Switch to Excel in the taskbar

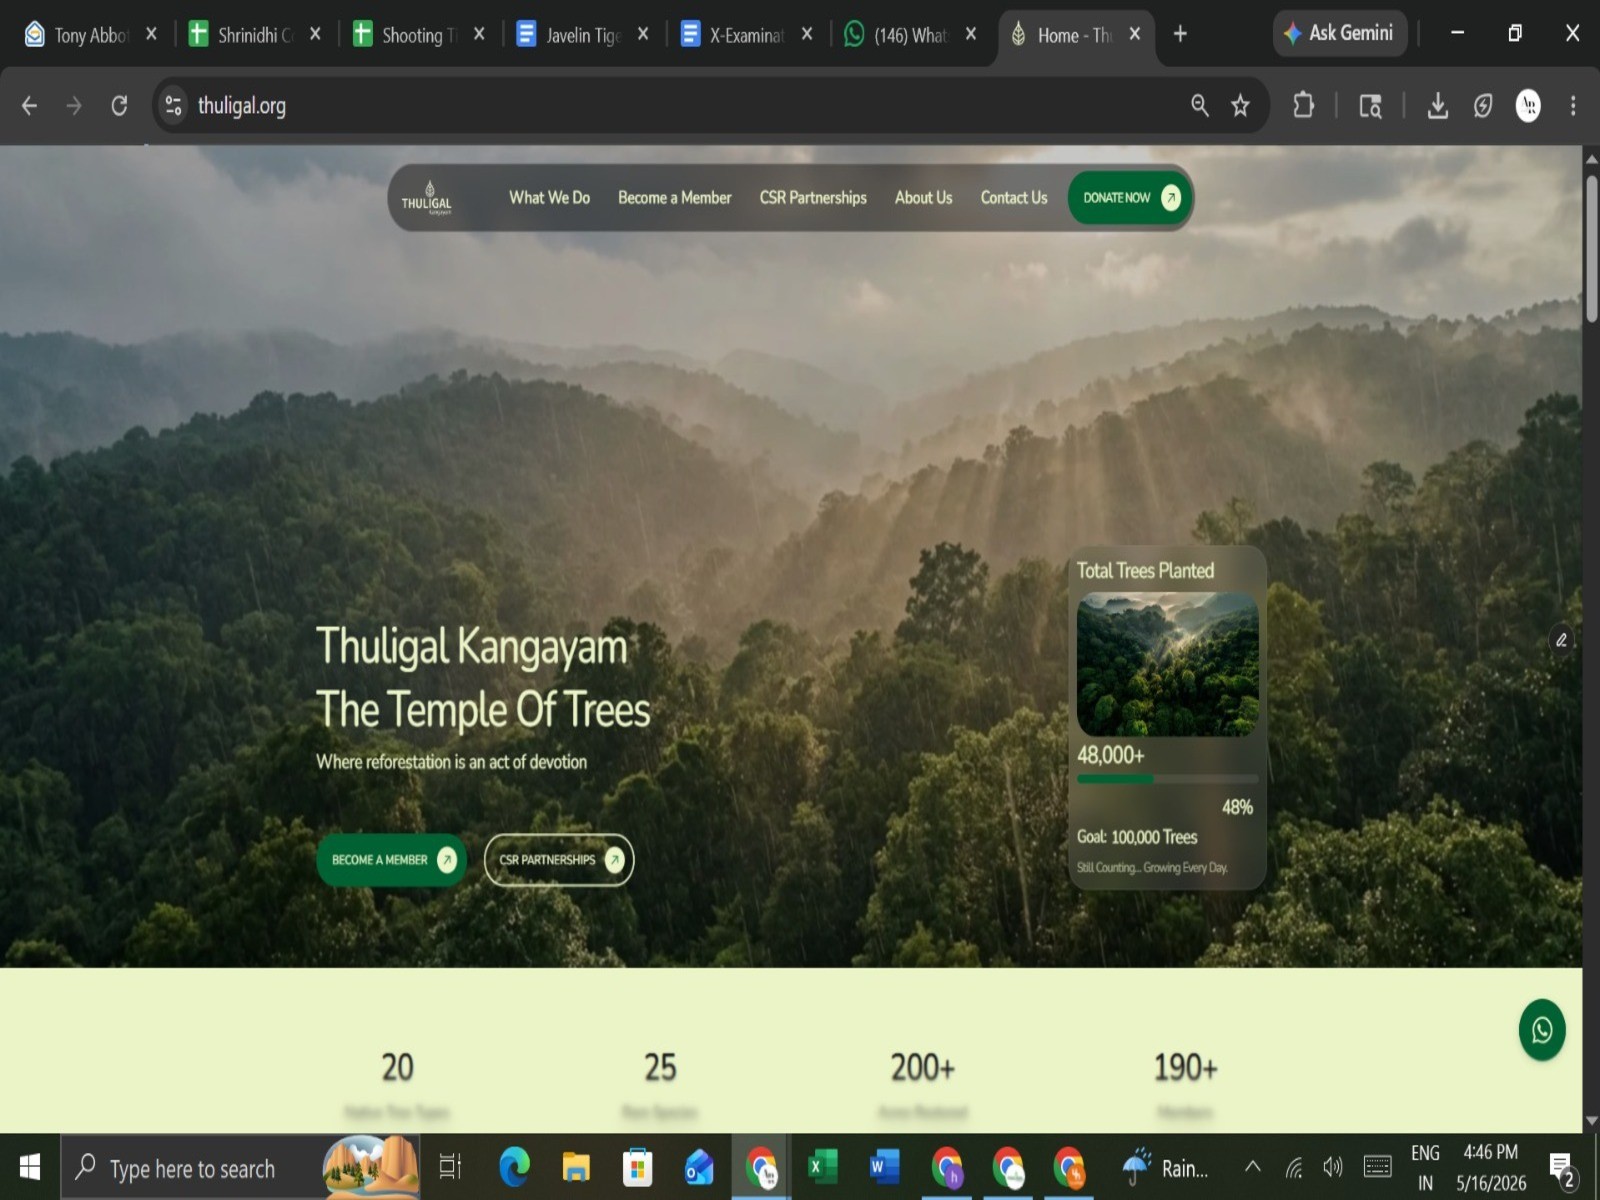[x=823, y=1167]
